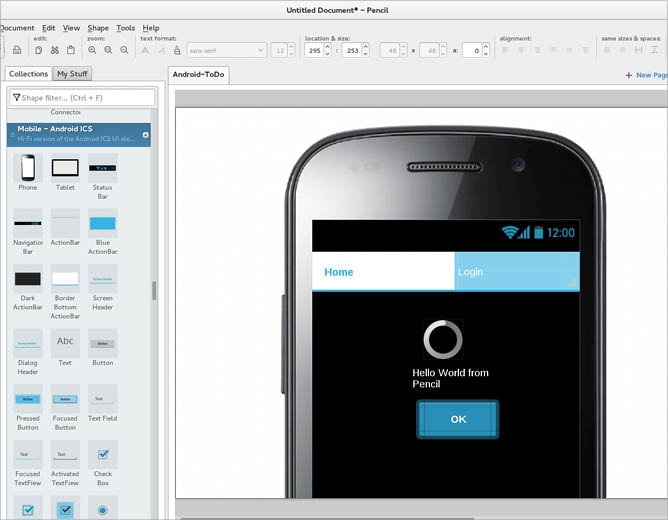Choose the Blue ActionBar stencil
This screenshot has width=668, height=520.
(102, 224)
